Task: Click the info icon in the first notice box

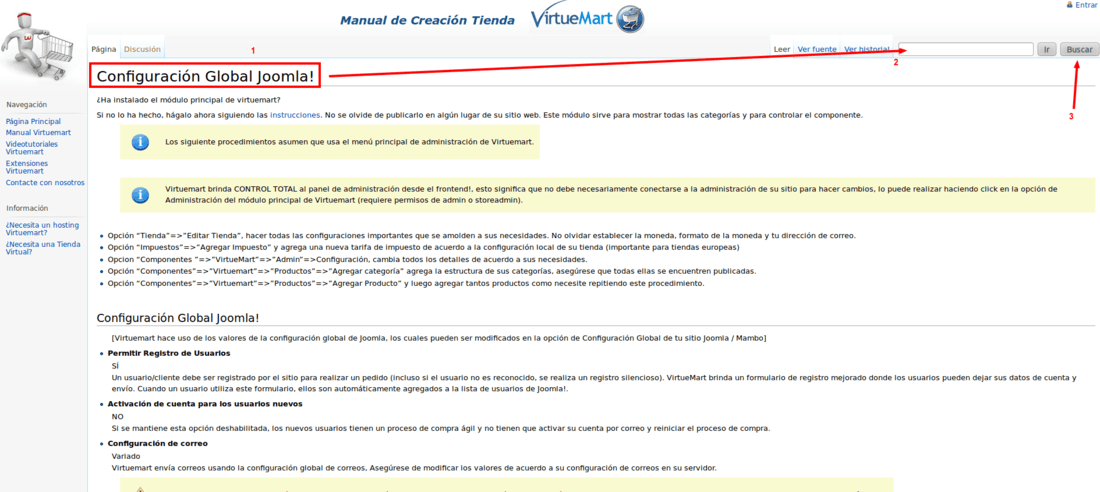Action: [141, 142]
